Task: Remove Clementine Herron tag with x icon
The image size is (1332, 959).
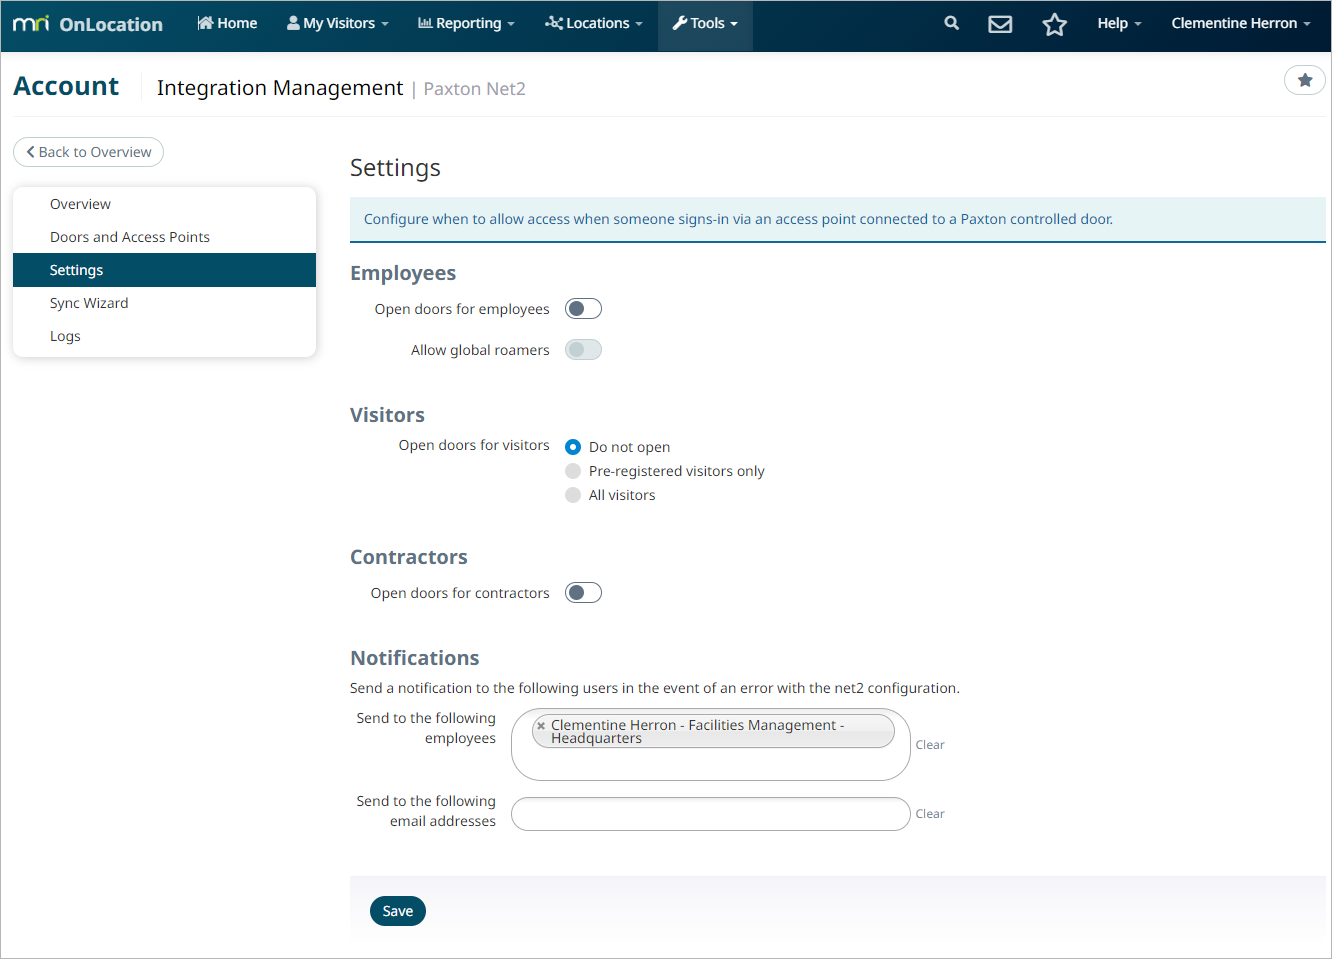Action: pos(541,725)
